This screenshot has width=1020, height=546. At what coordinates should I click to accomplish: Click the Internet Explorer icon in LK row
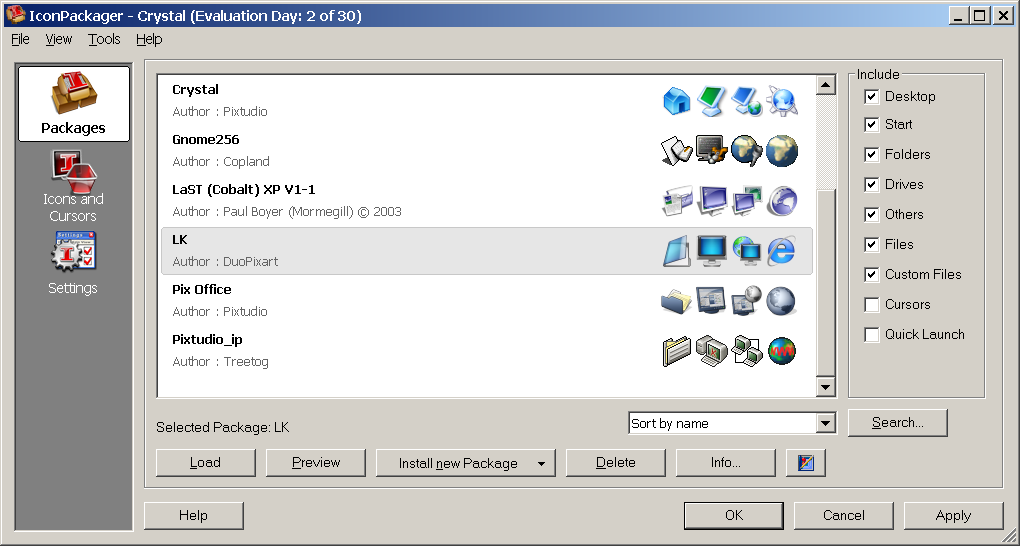781,251
